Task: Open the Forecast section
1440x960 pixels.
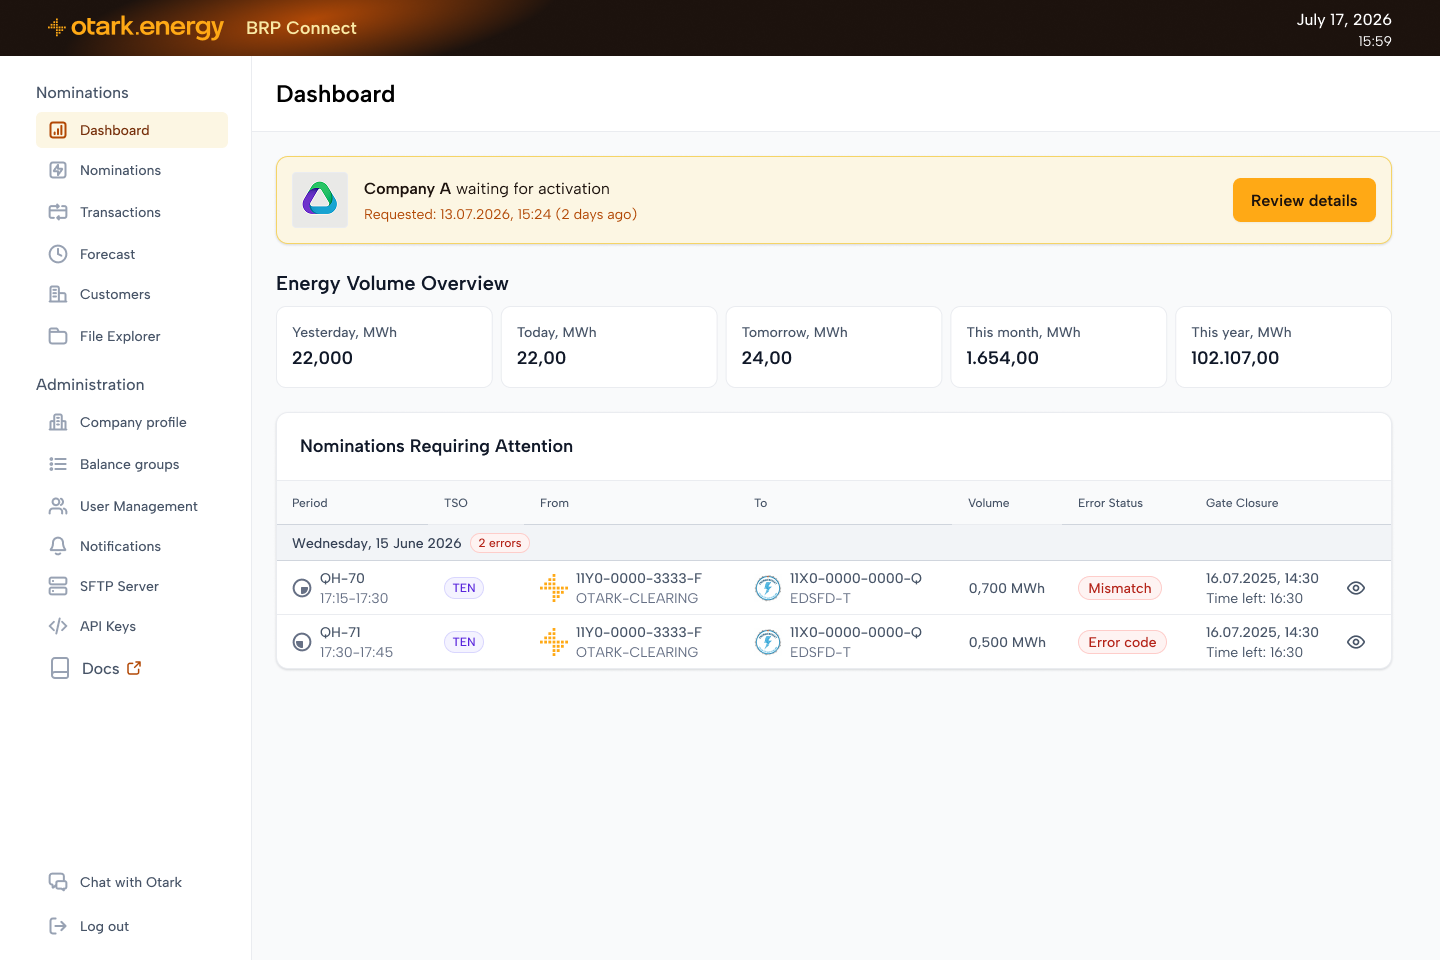Action: tap(132, 254)
